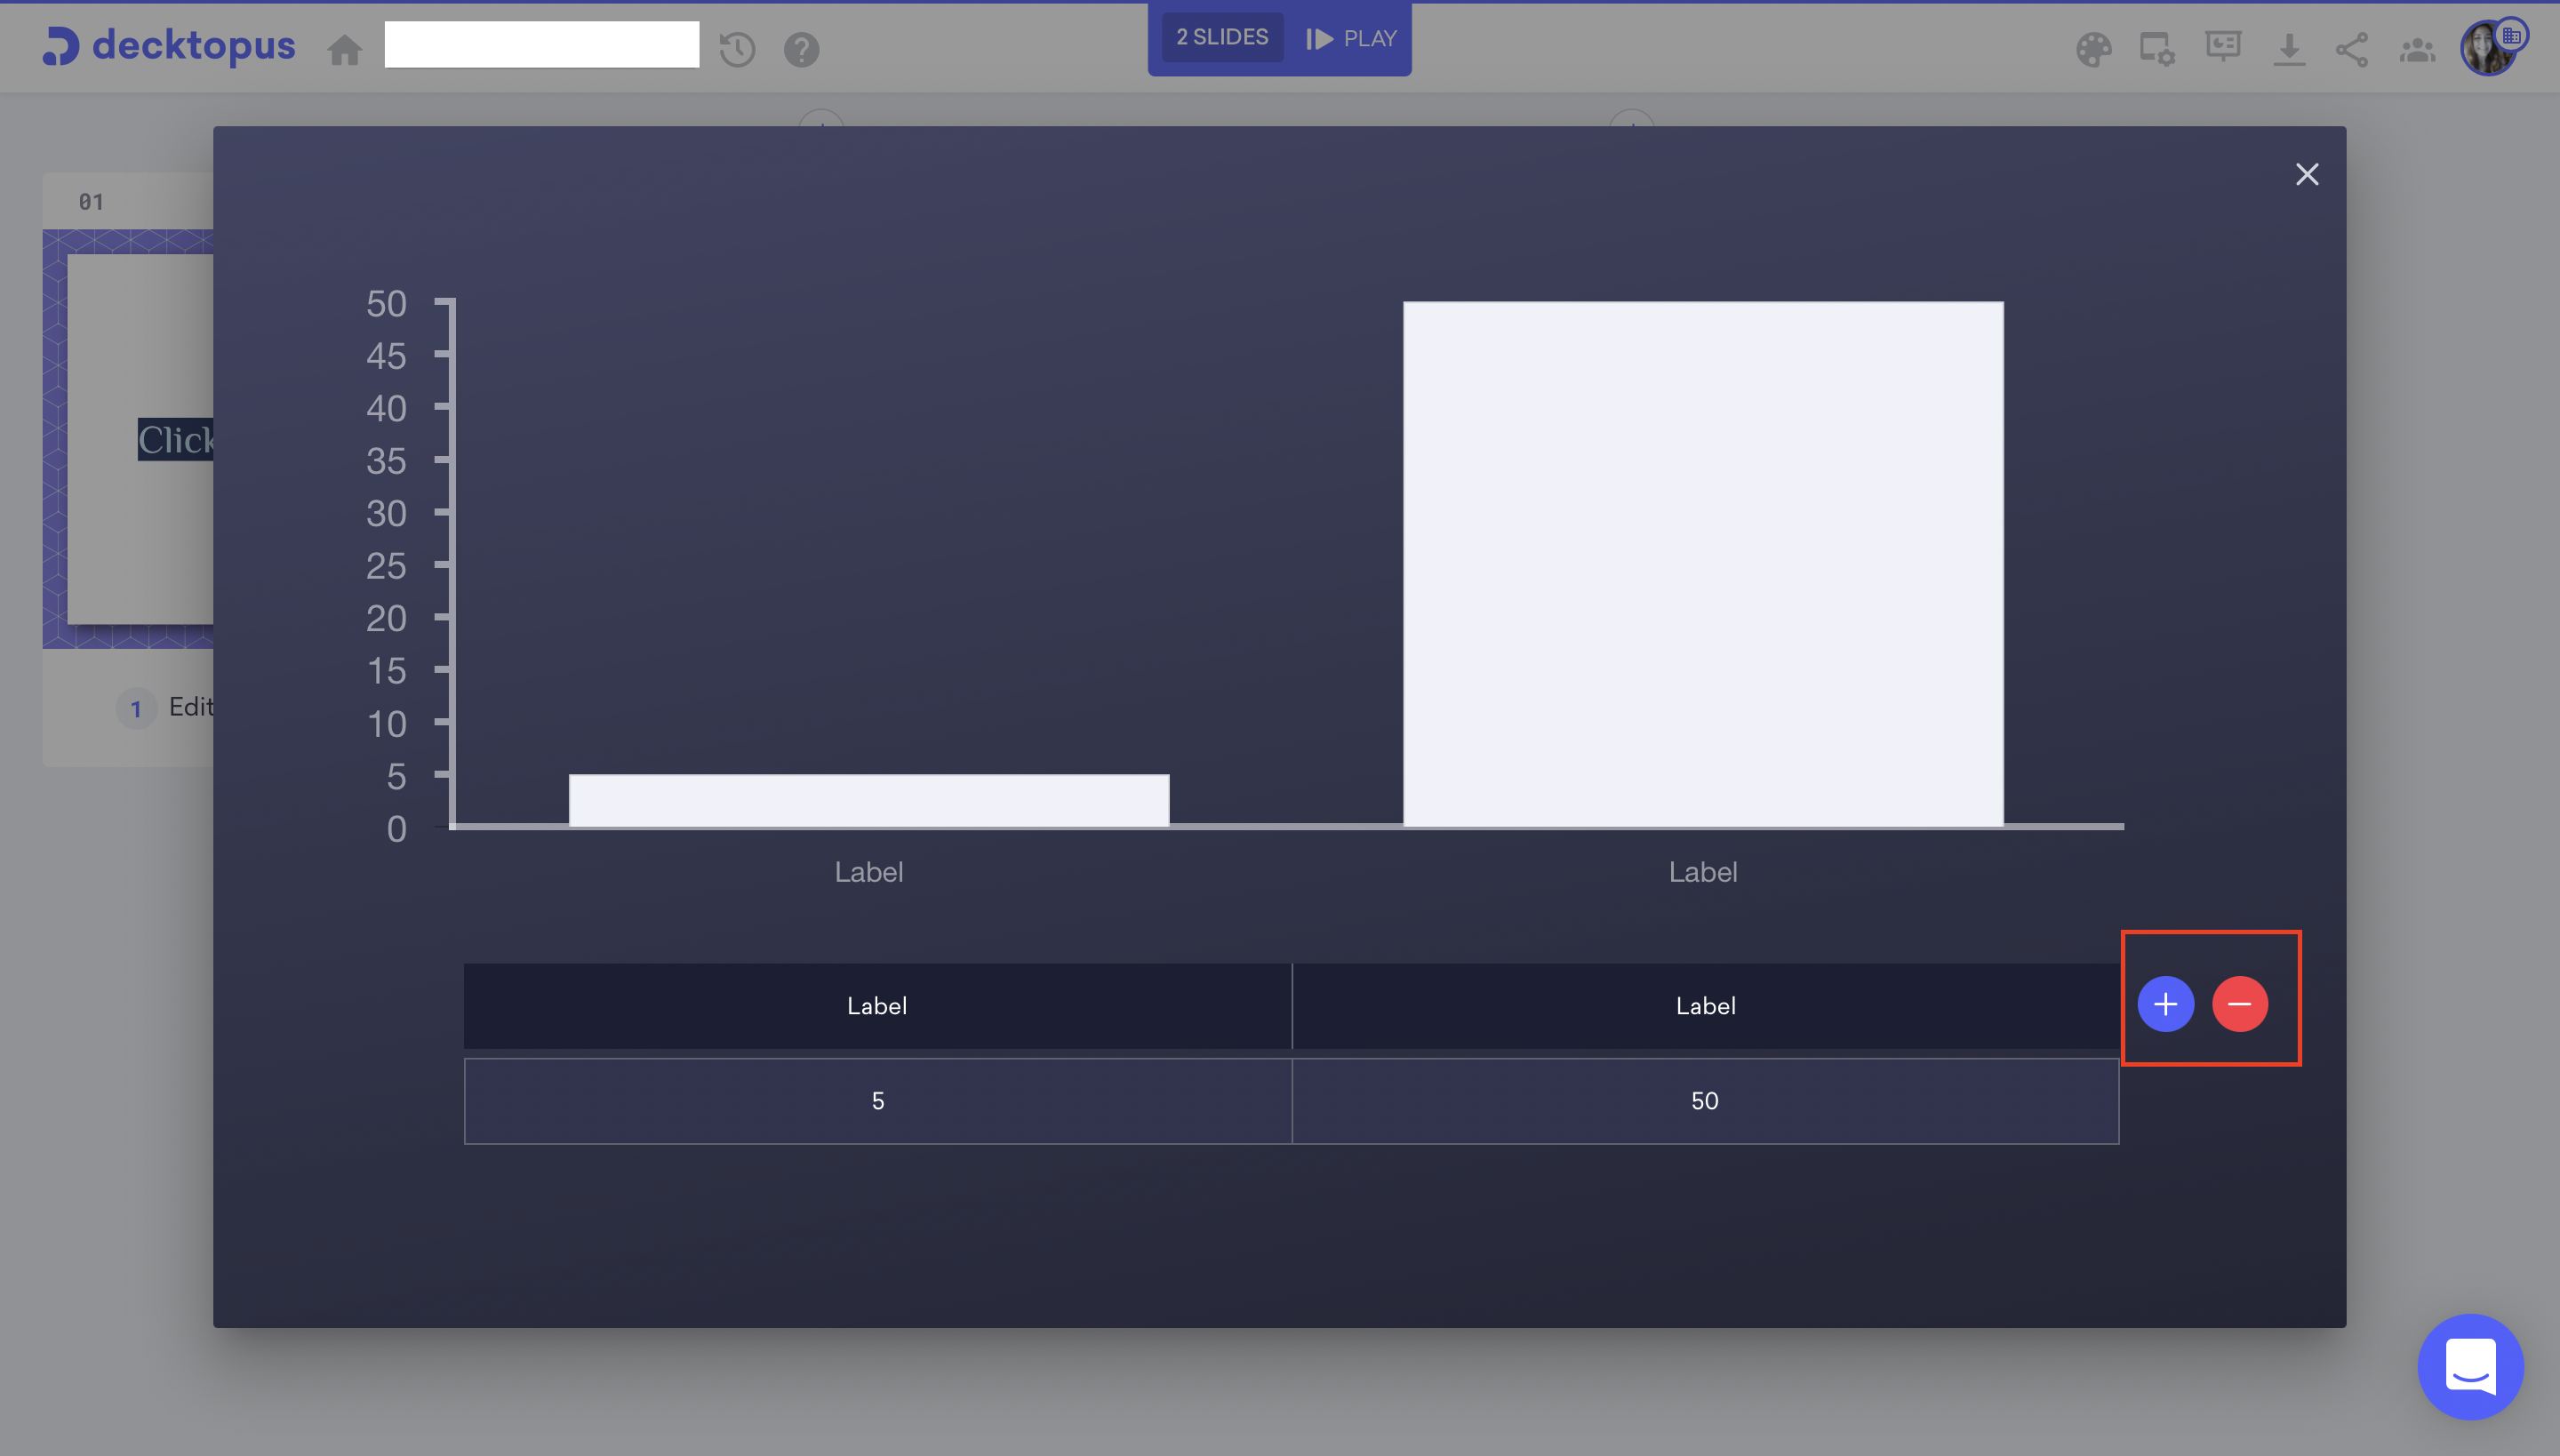This screenshot has width=2560, height=1456.
Task: Click the short bar in the chart
Action: [x=869, y=800]
